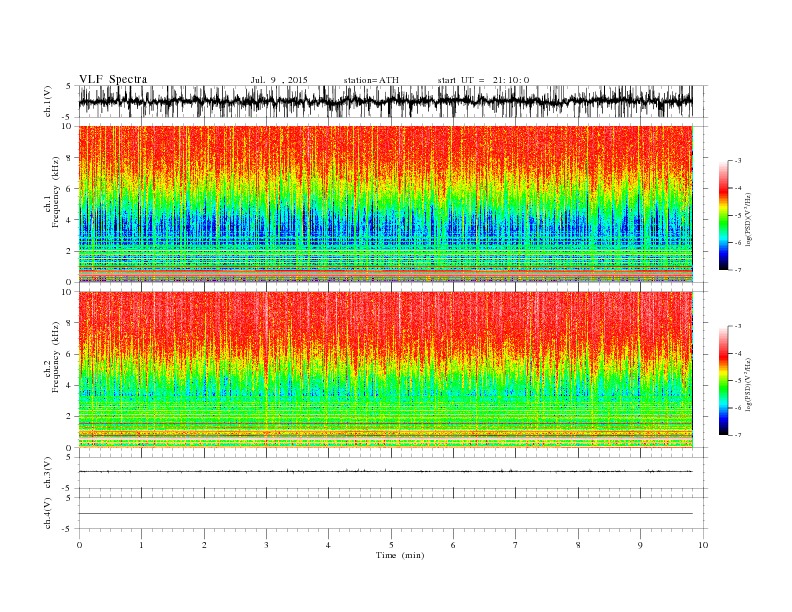
Task: Click the ch.2 spectrogram panel
Action: tap(386, 370)
